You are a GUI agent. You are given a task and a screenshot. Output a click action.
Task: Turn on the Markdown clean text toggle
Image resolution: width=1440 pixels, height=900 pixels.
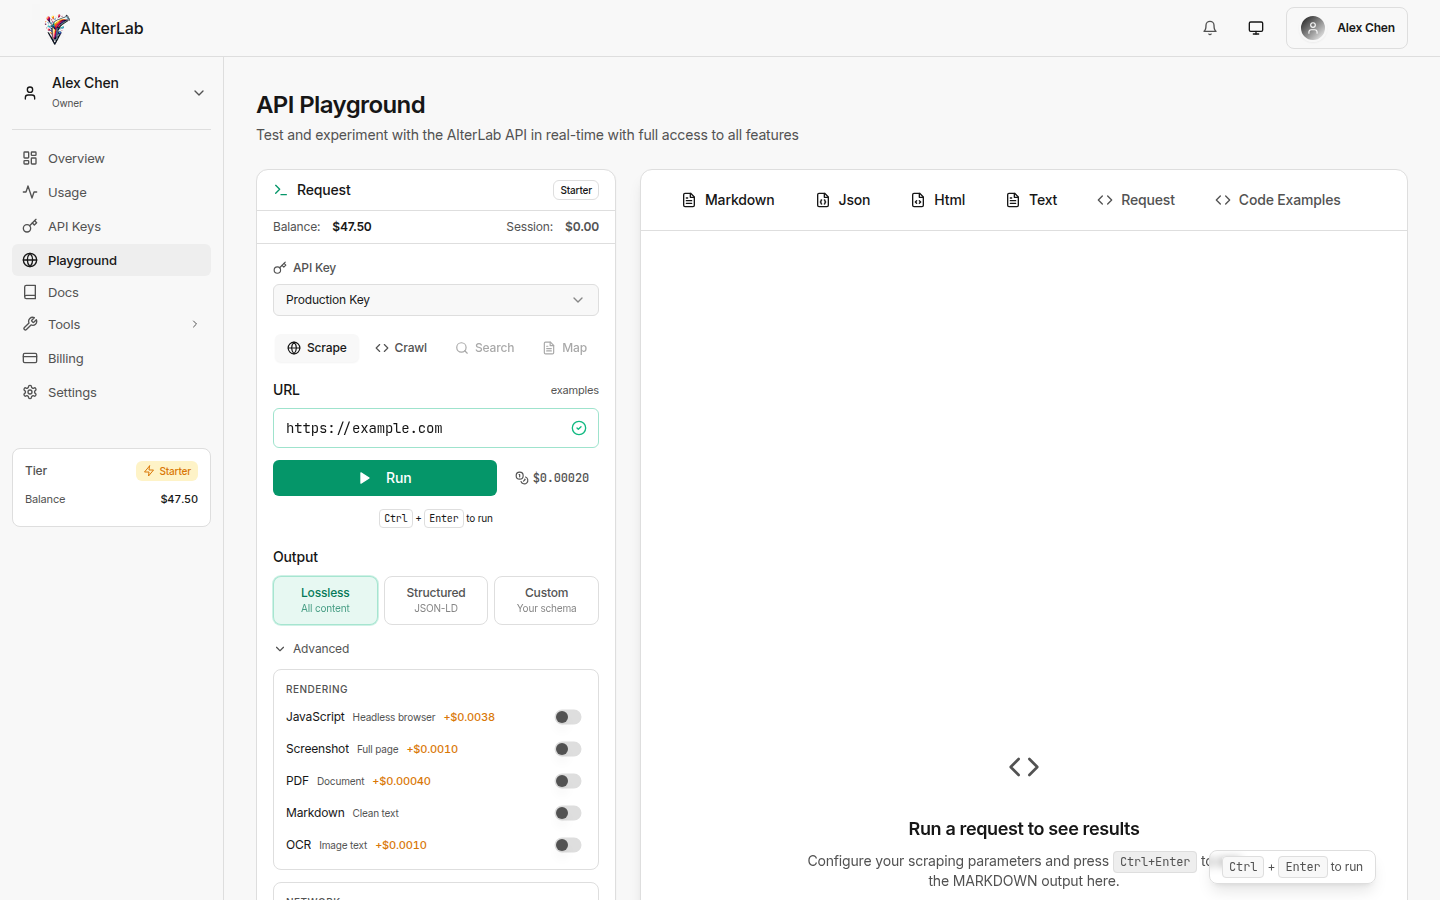(x=568, y=813)
